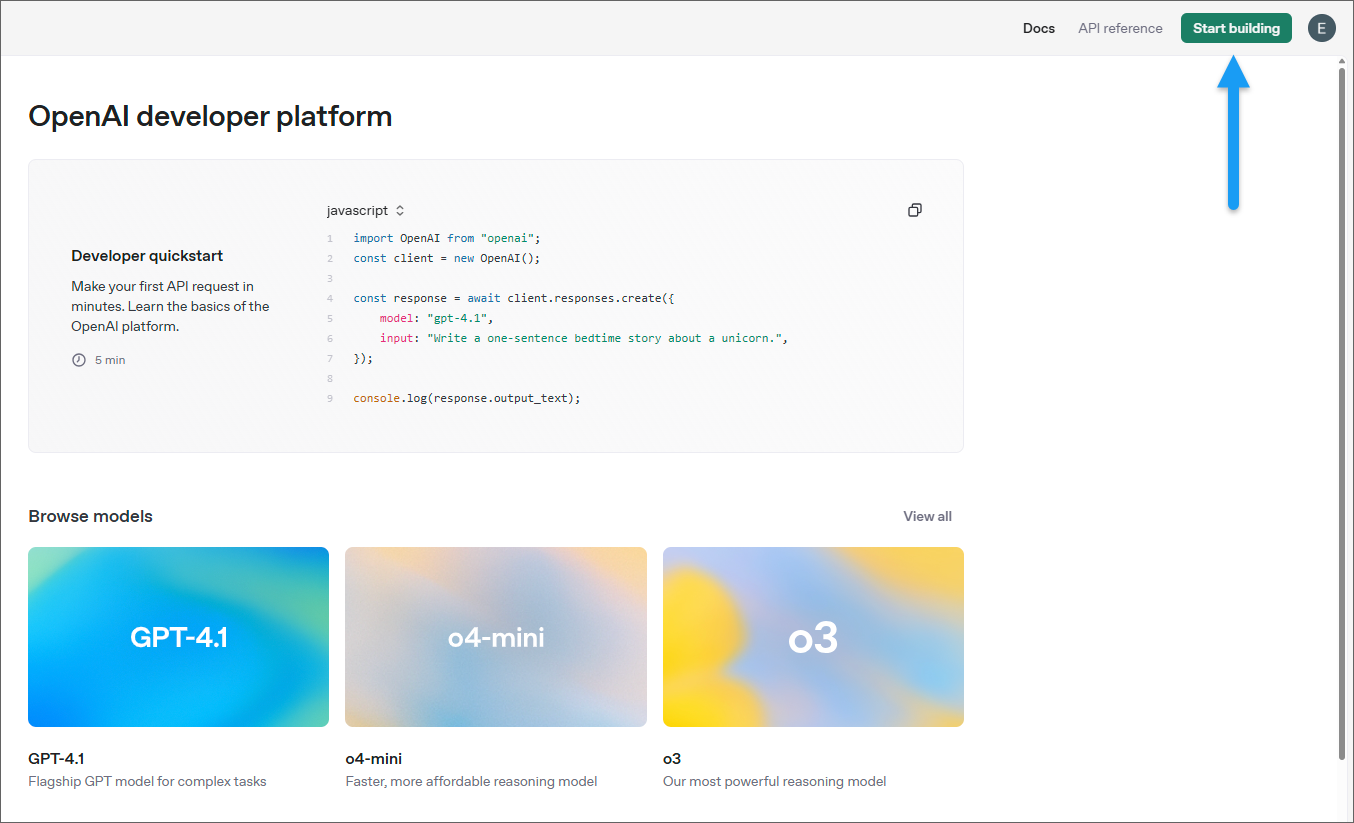Viewport: 1354px width, 823px height.
Task: Click 'Faster, more affordable reasoning model' description
Action: [471, 781]
